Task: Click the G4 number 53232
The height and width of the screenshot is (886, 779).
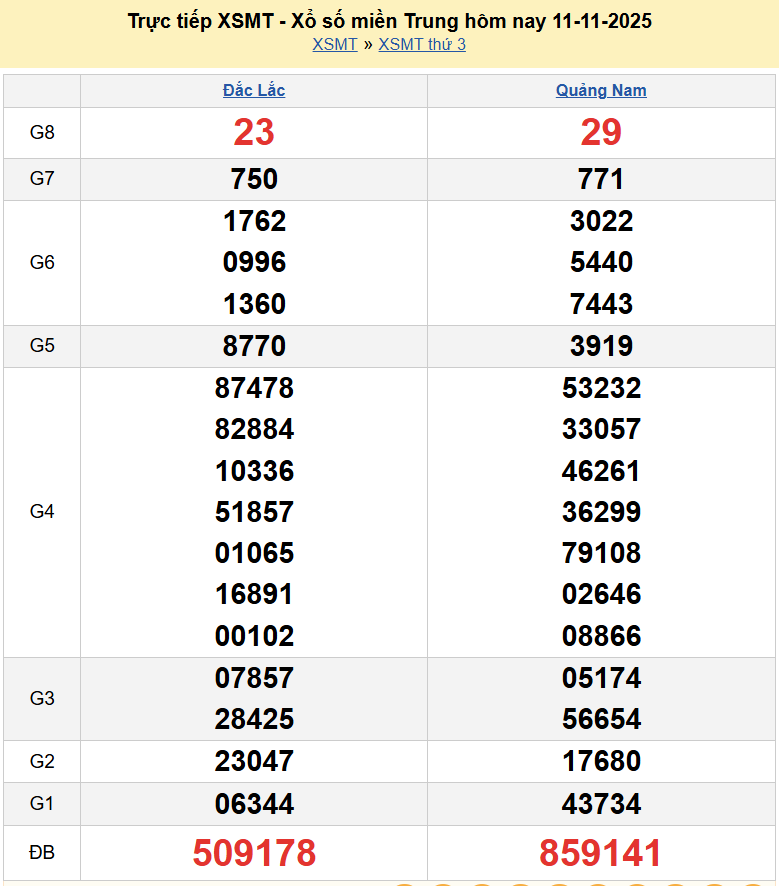Action: pyautogui.click(x=601, y=388)
